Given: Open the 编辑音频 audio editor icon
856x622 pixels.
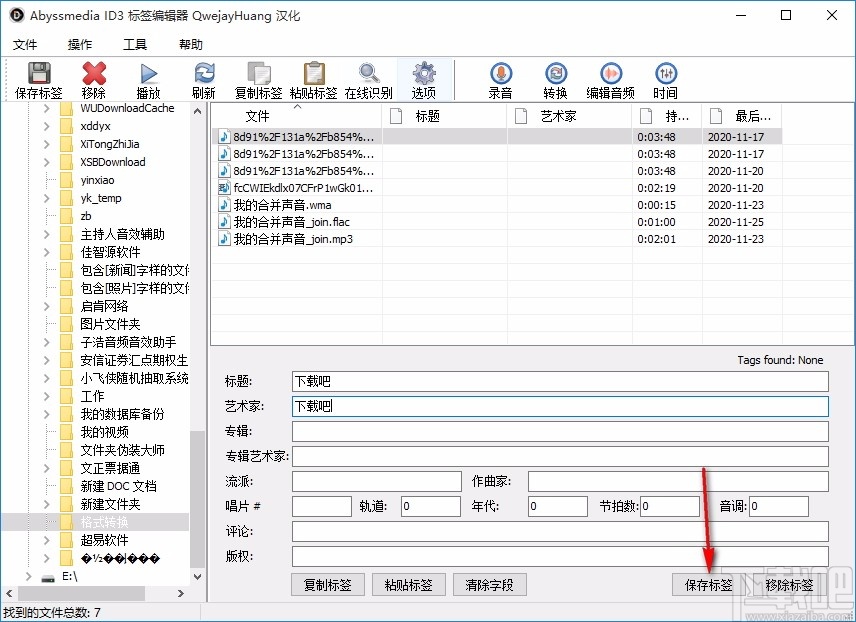Looking at the screenshot, I should click(x=610, y=79).
